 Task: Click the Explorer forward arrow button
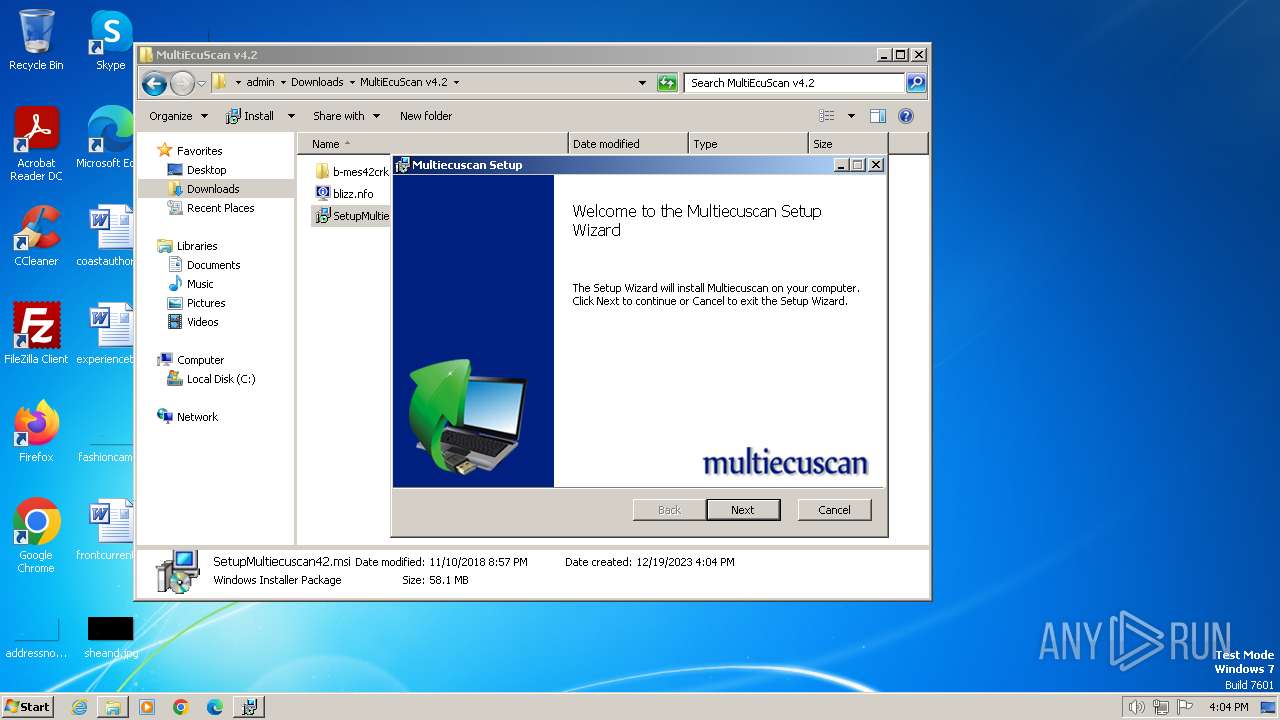182,83
